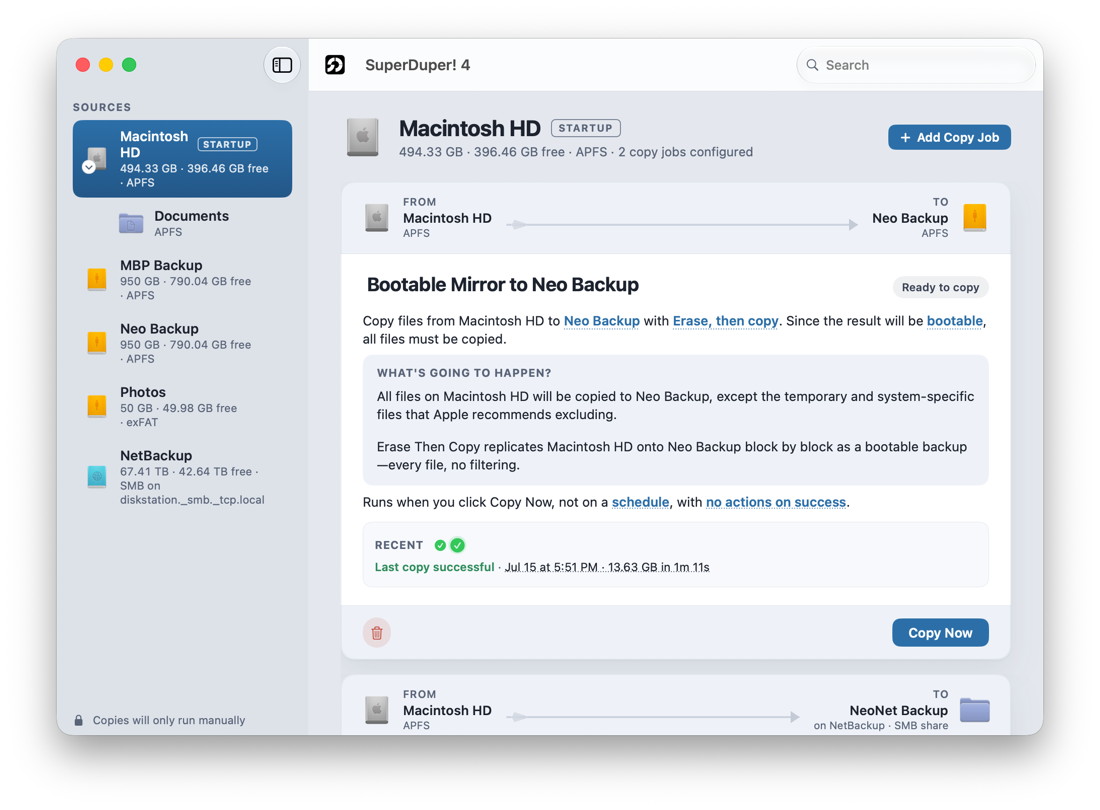
Task: Click the bootable link
Action: [955, 321]
